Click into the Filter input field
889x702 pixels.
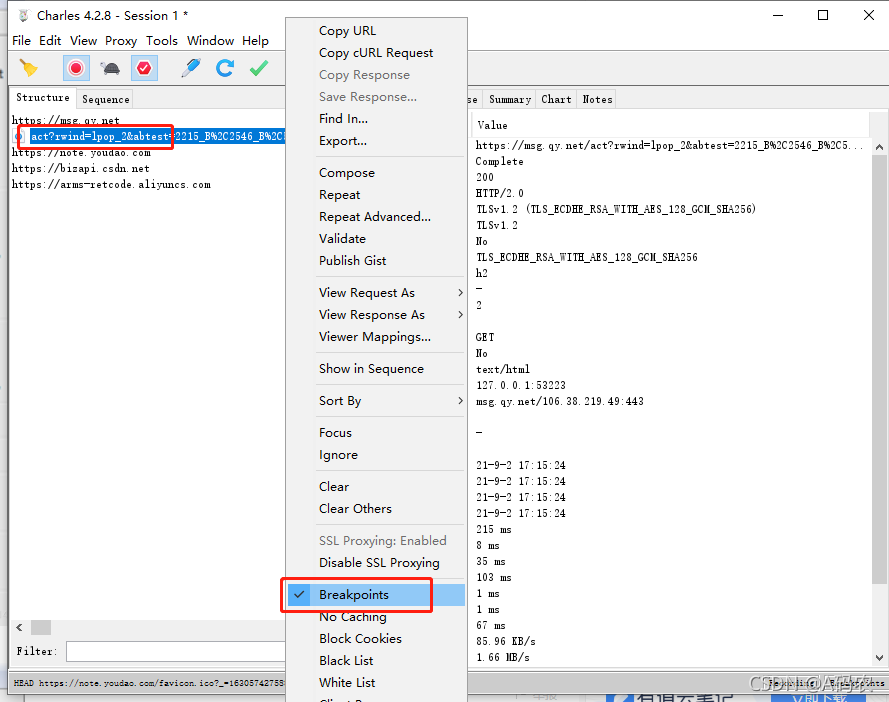coord(176,652)
